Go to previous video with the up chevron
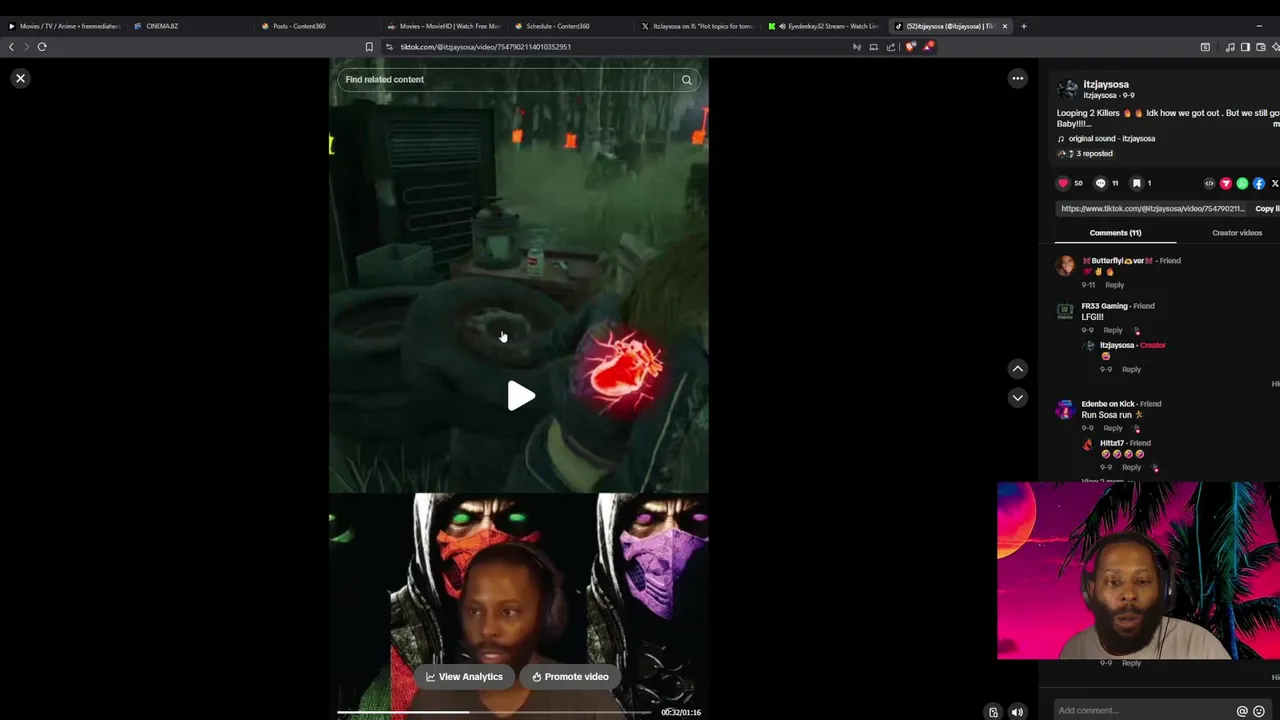The height and width of the screenshot is (720, 1280). (x=1017, y=369)
